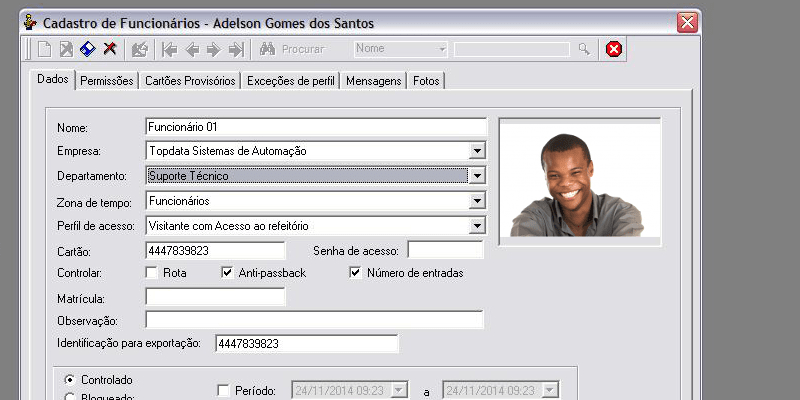Image resolution: width=800 pixels, height=400 pixels.
Task: Click into the Matrícula input field
Action: point(215,296)
